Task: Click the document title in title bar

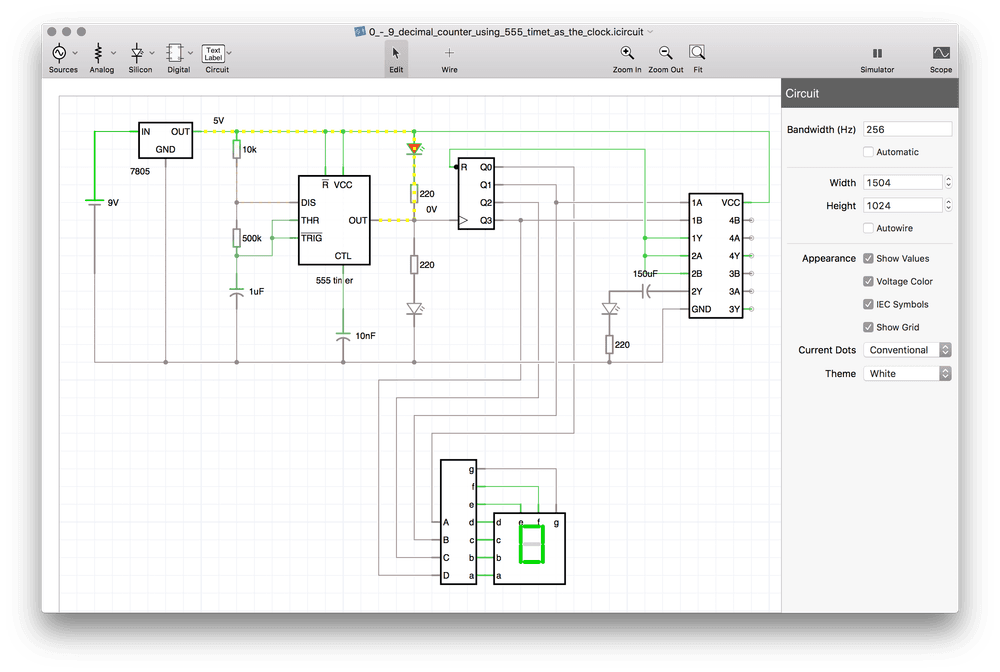Action: (506, 31)
